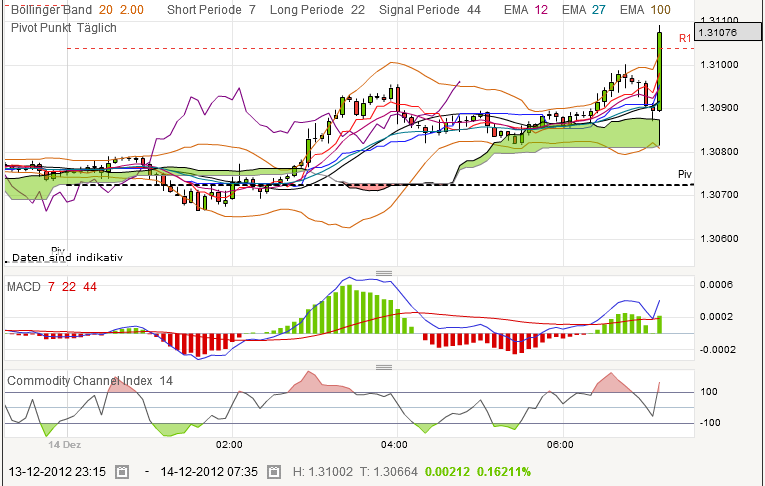Click the MACD indicator label
This screenshot has height=486, width=765.
tap(23, 287)
